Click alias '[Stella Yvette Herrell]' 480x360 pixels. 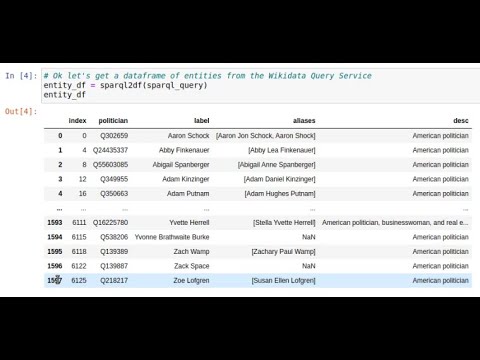(x=284, y=222)
